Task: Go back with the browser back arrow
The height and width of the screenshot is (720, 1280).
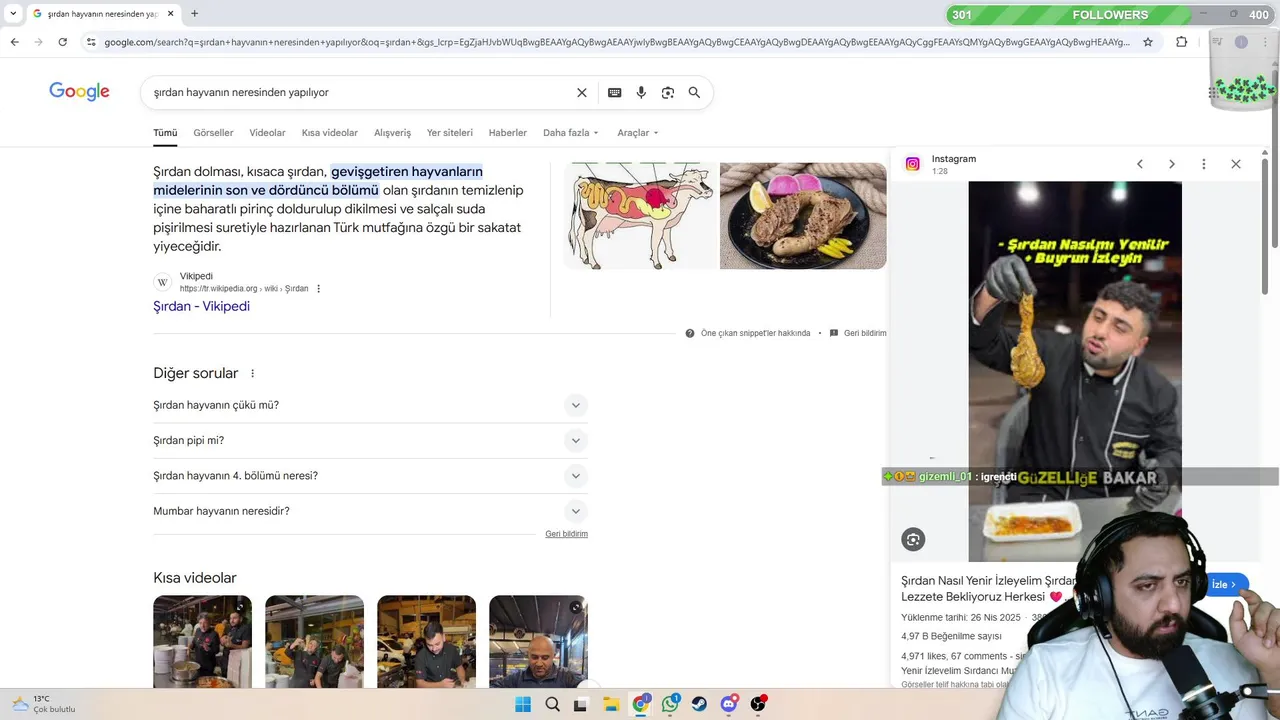Action: coord(14,42)
